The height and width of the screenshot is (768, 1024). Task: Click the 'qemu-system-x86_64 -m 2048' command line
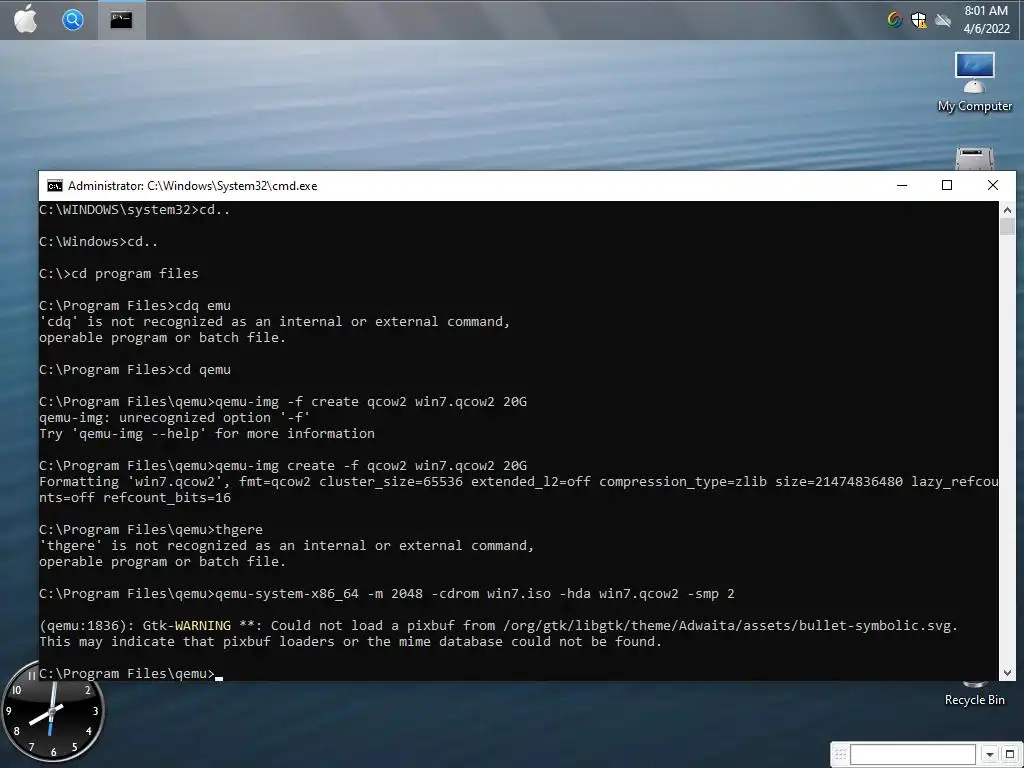coord(387,594)
